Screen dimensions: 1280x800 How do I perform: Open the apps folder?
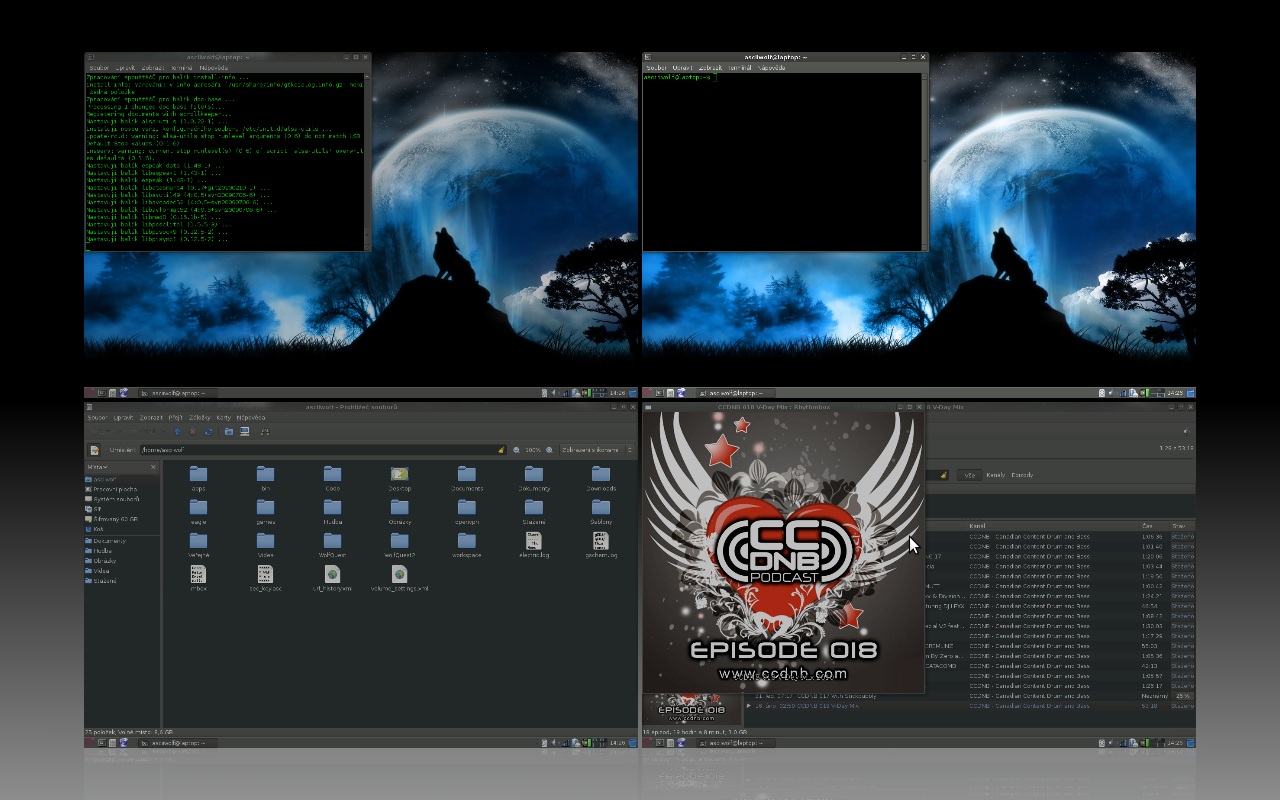coord(198,478)
